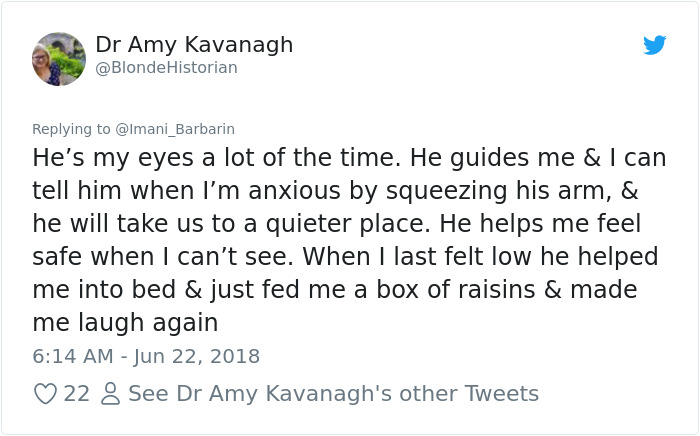Click the Twitter bird logo icon
This screenshot has height=436, width=700.
point(654,45)
